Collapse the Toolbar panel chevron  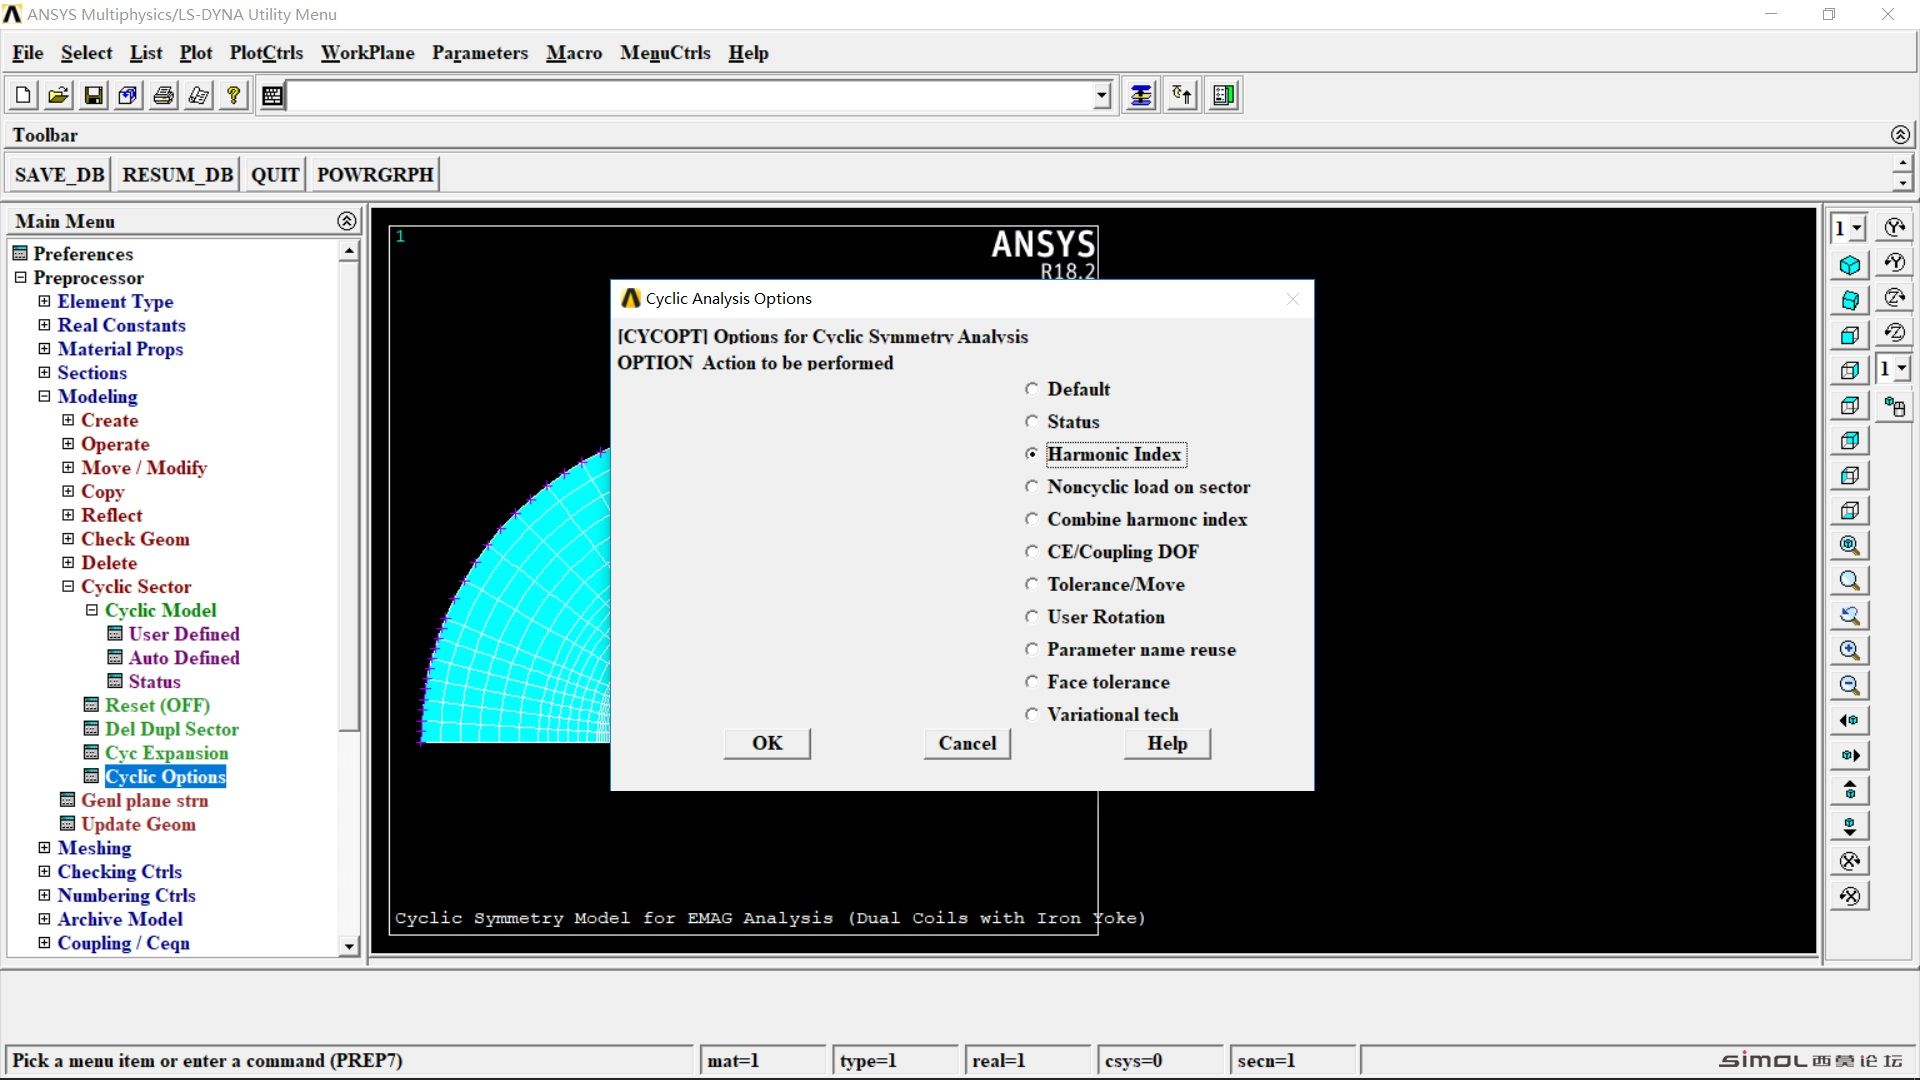1900,135
